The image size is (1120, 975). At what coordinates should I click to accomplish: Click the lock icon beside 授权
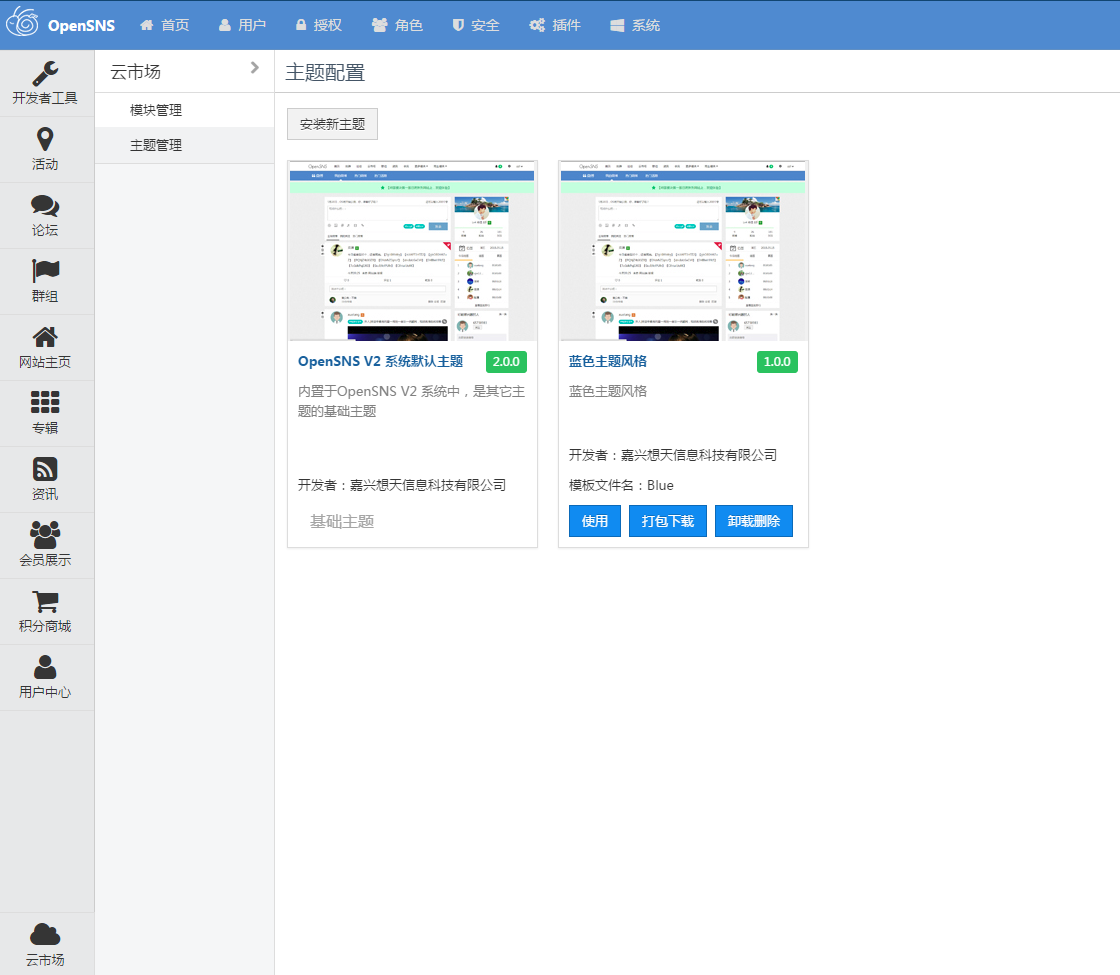click(x=301, y=25)
